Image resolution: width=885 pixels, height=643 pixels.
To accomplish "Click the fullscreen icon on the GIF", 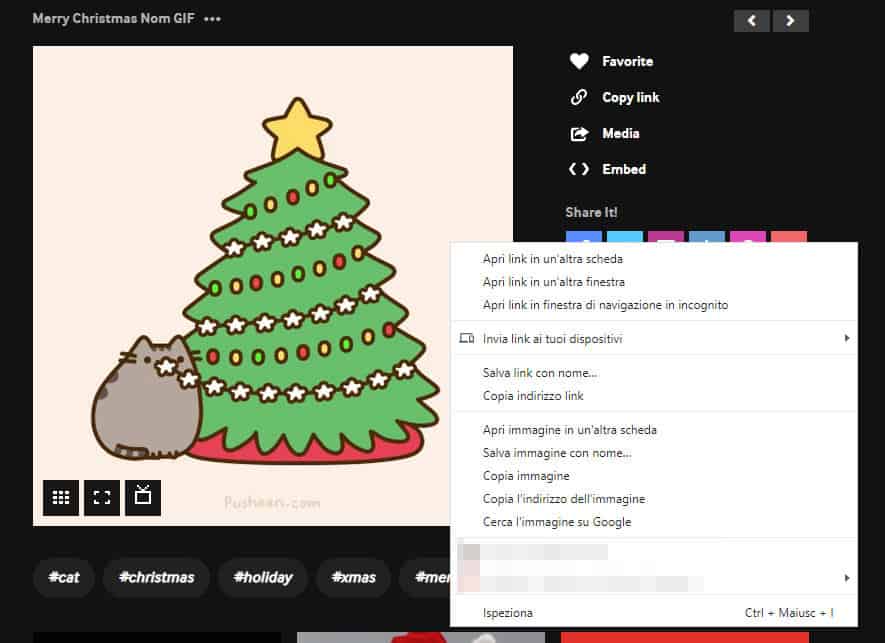I will 102,498.
